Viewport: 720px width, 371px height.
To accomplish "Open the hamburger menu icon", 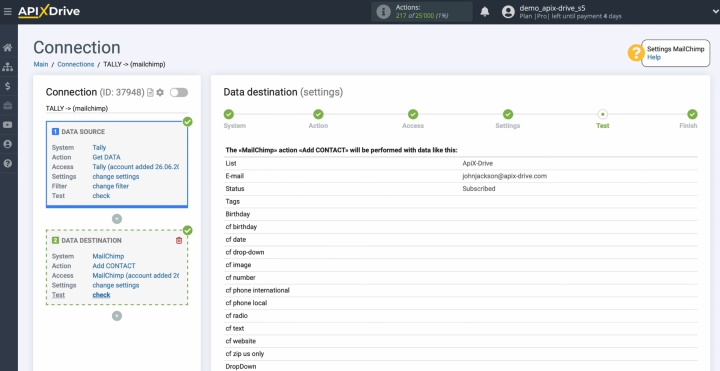I will (x=7, y=11).
